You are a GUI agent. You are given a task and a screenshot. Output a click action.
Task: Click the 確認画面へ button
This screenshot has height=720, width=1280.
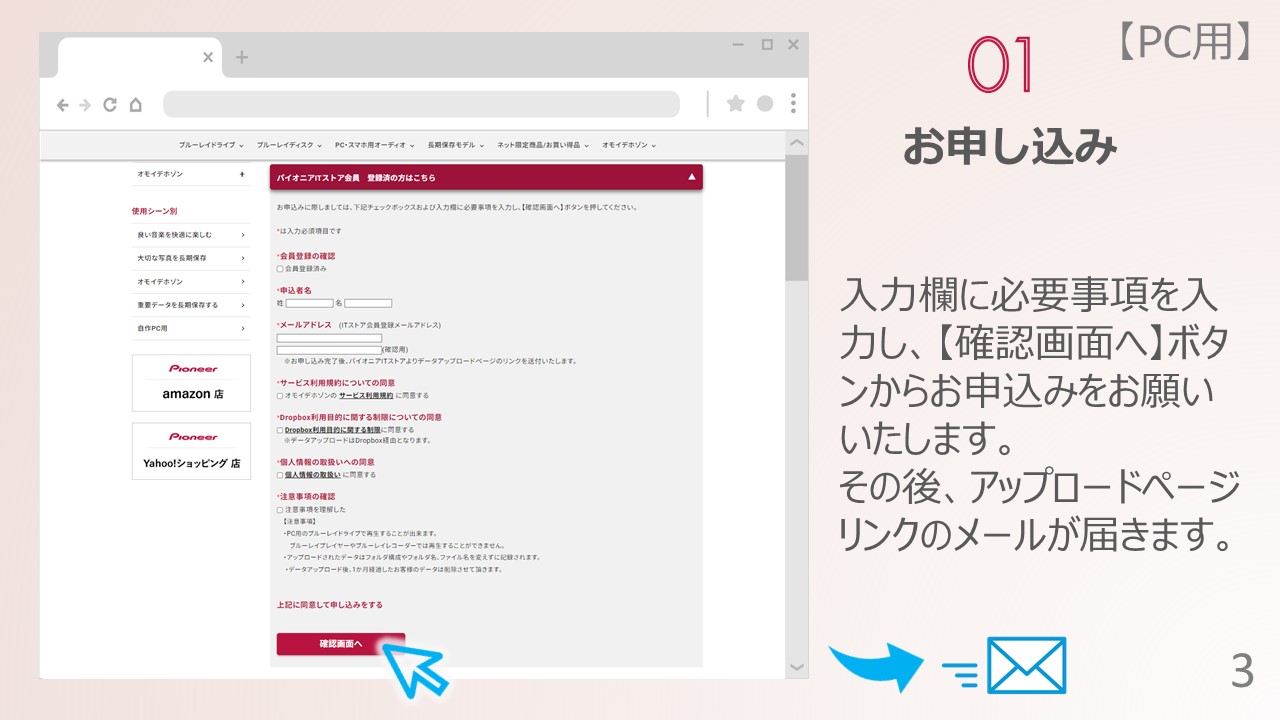[x=341, y=644]
